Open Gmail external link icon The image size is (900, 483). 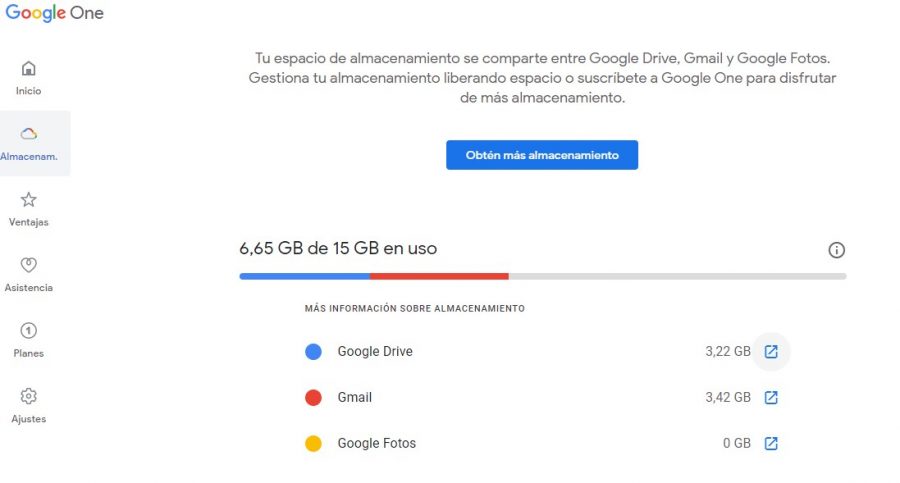[x=771, y=398]
